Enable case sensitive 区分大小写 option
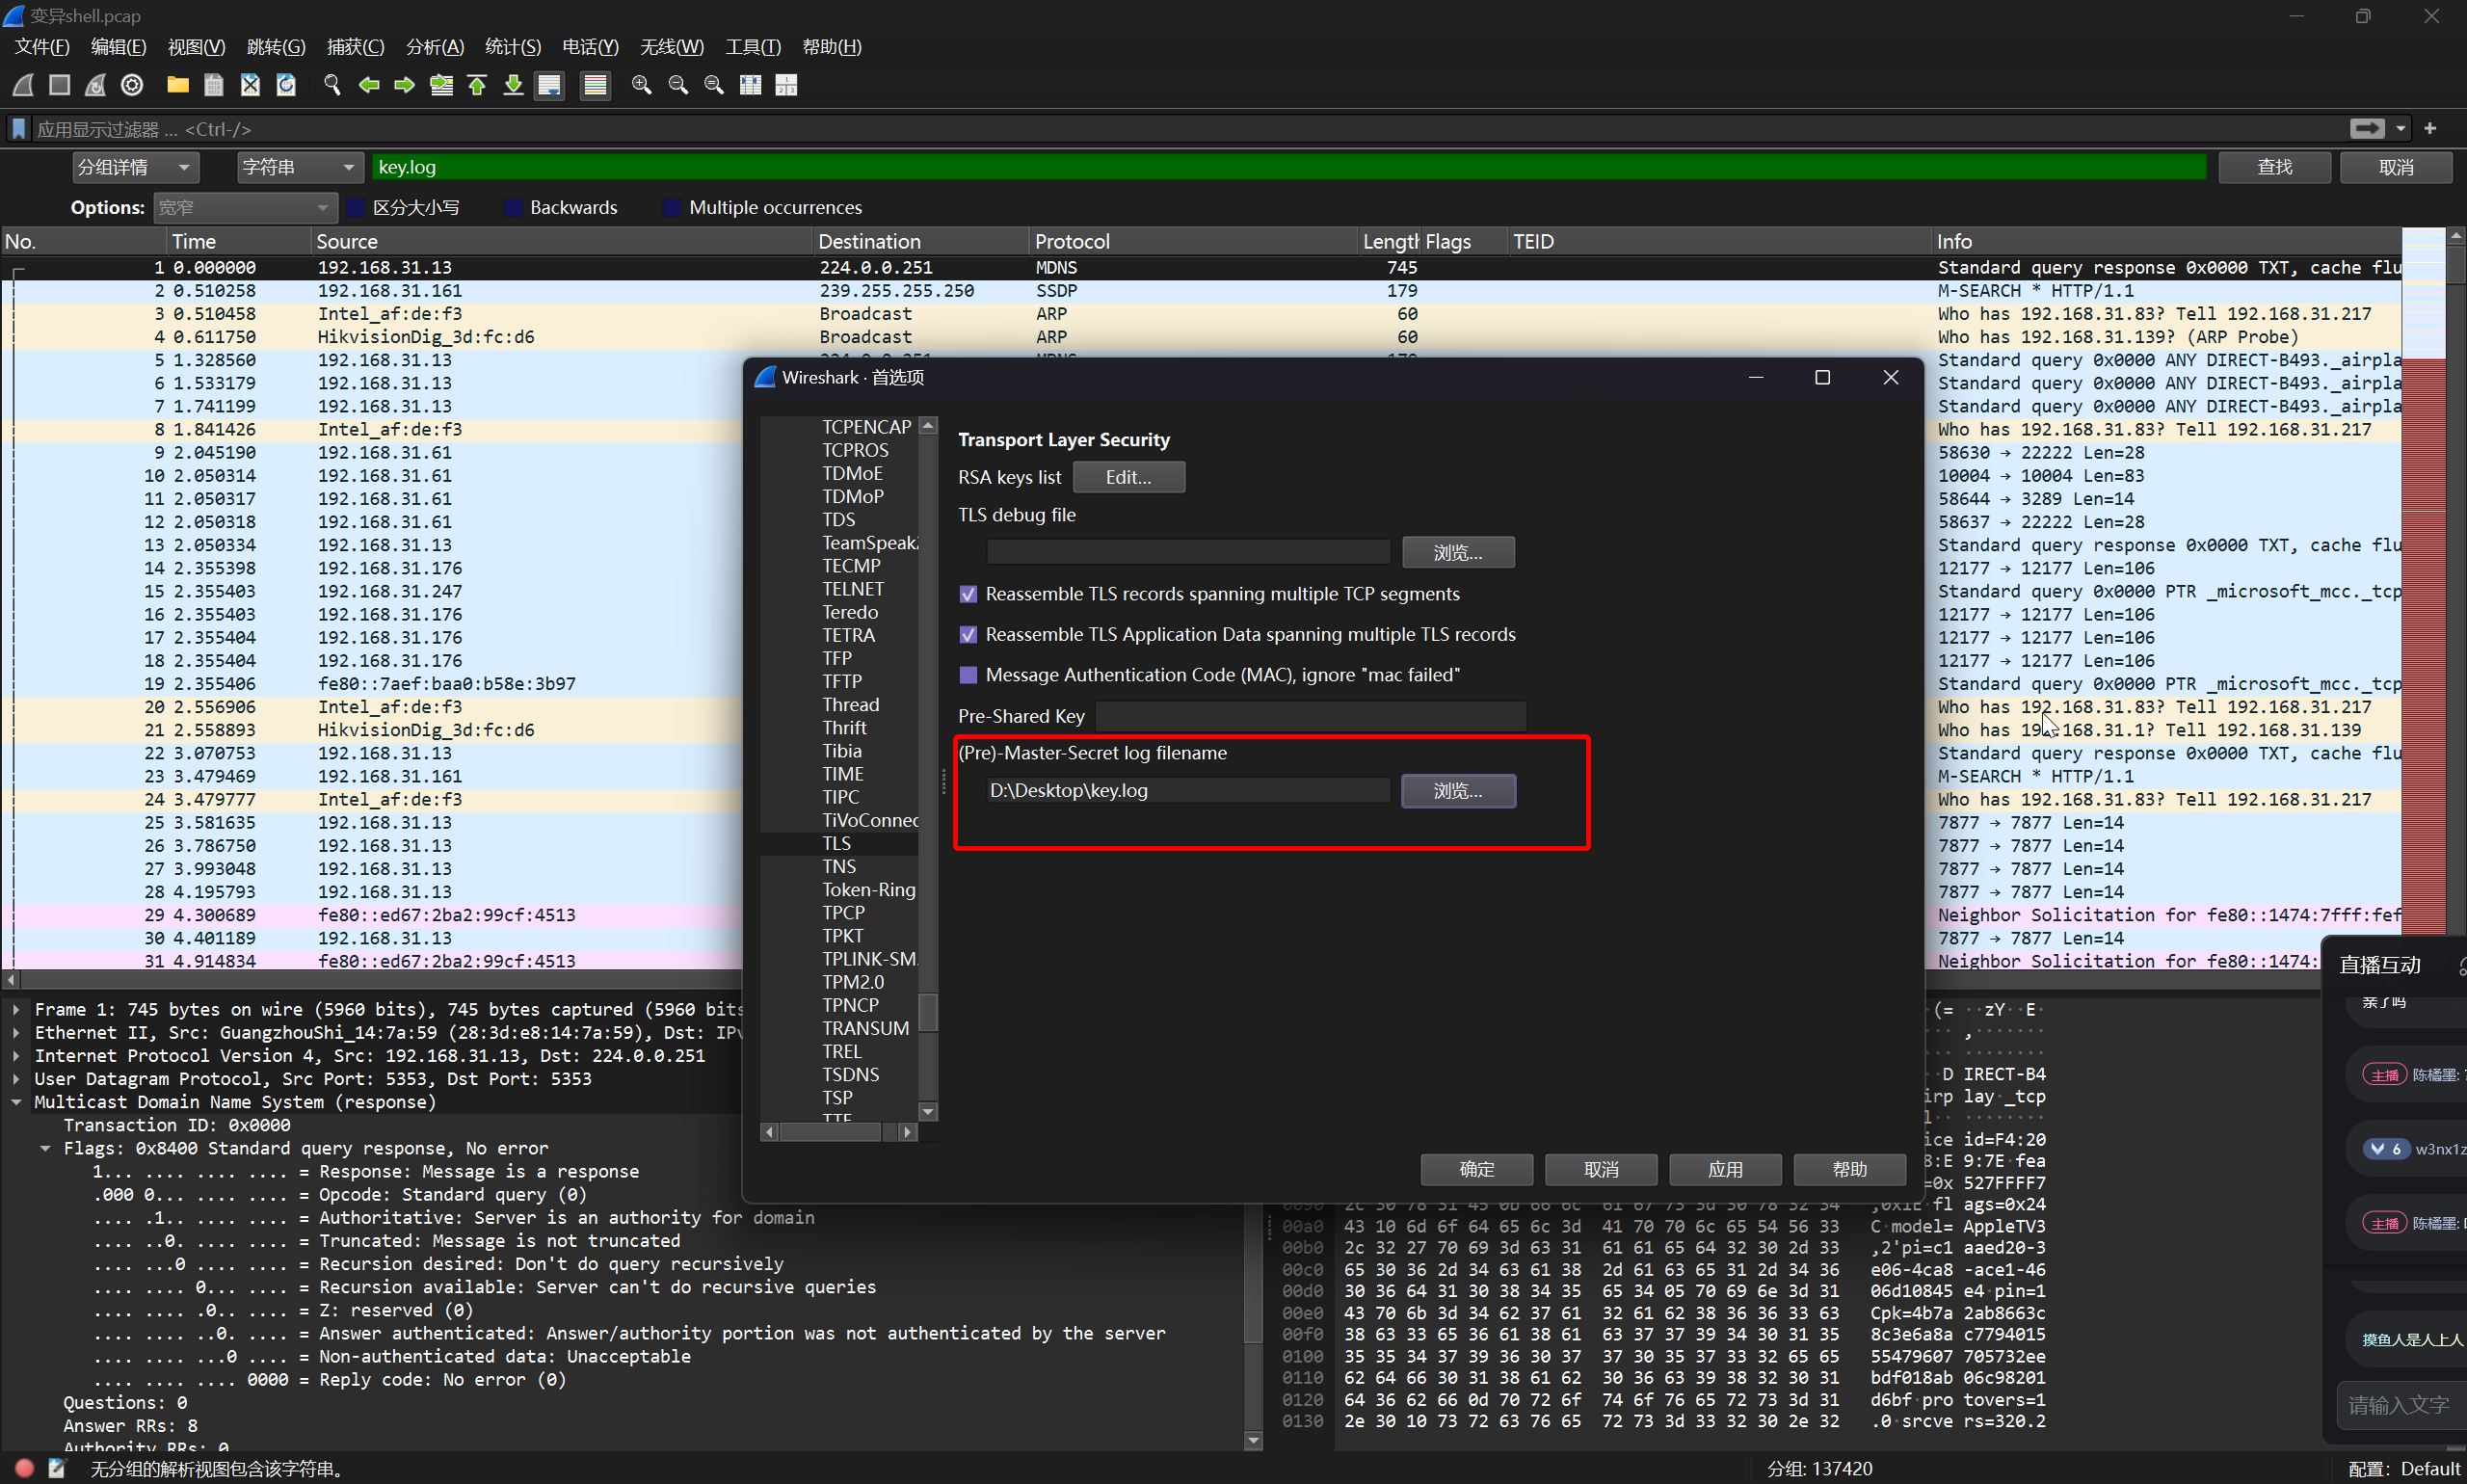 point(355,207)
